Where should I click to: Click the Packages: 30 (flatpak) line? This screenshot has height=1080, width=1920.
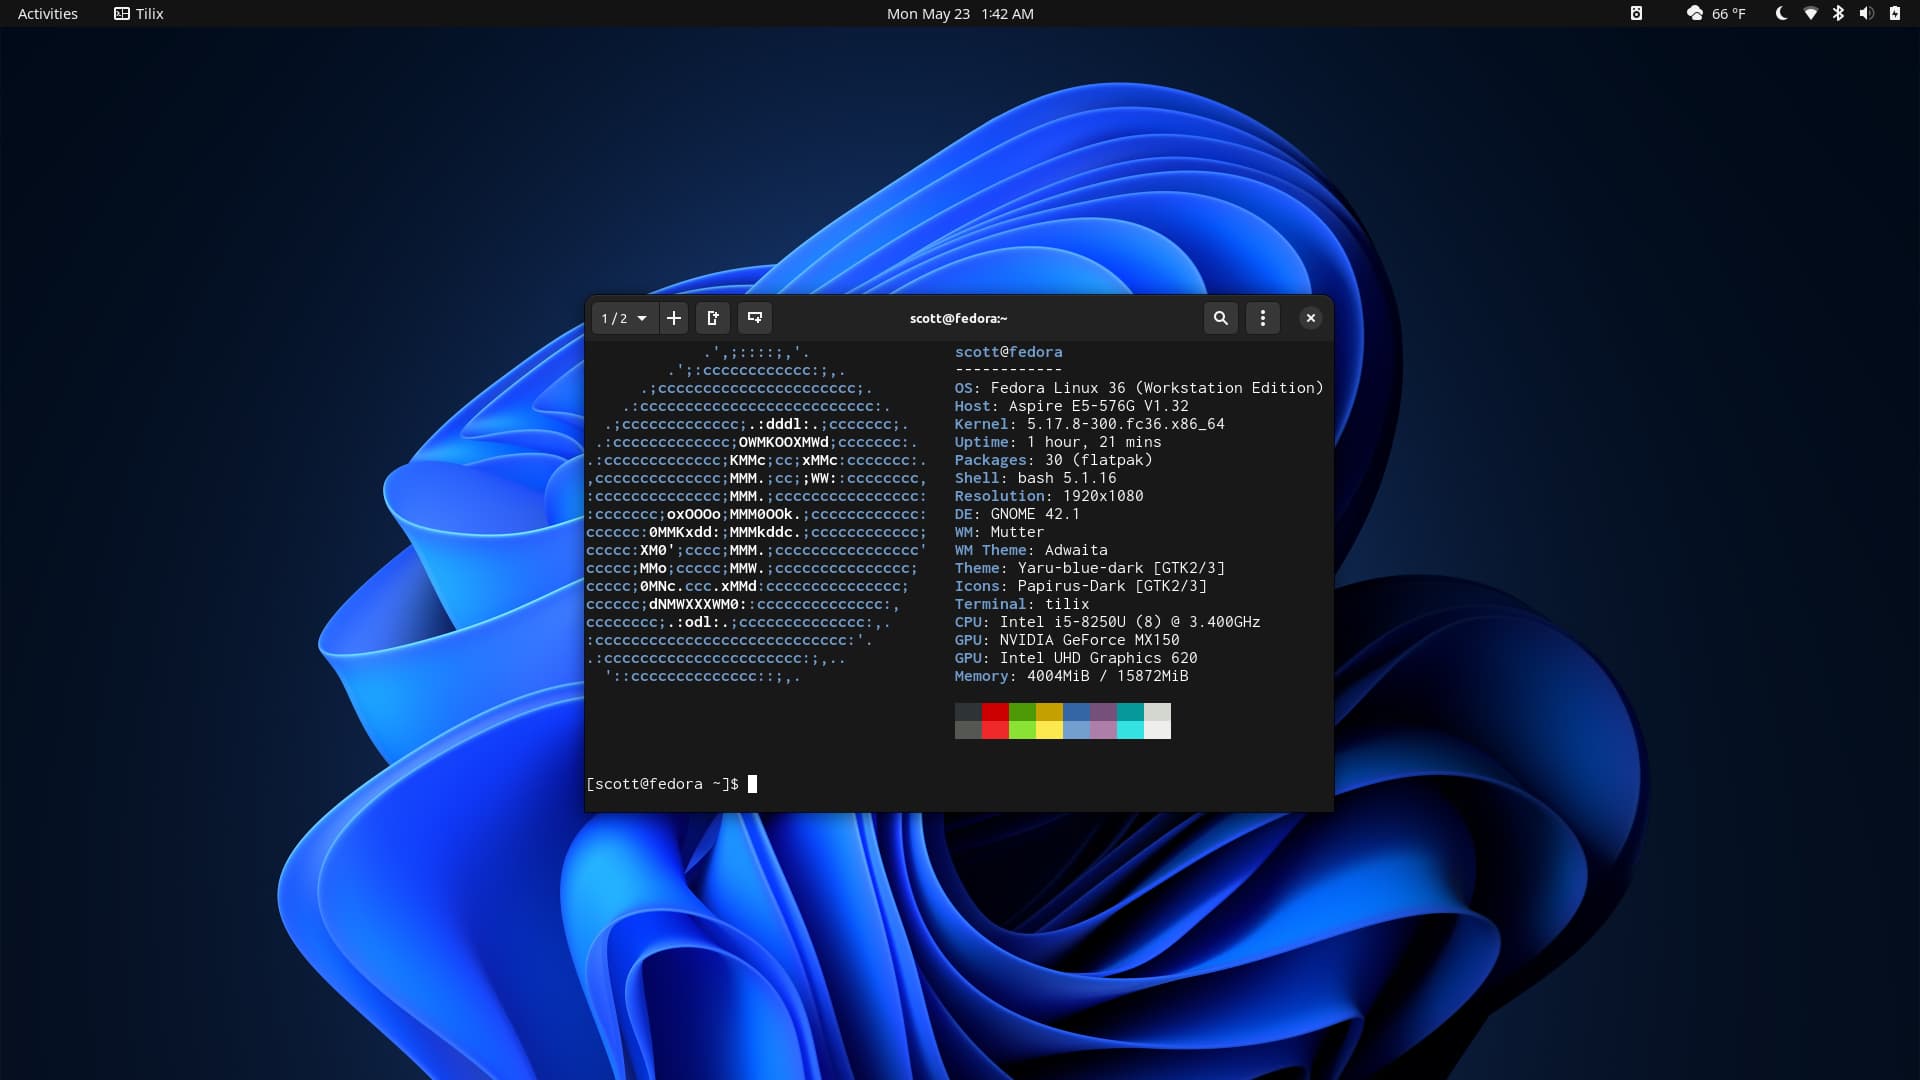[1053, 460]
